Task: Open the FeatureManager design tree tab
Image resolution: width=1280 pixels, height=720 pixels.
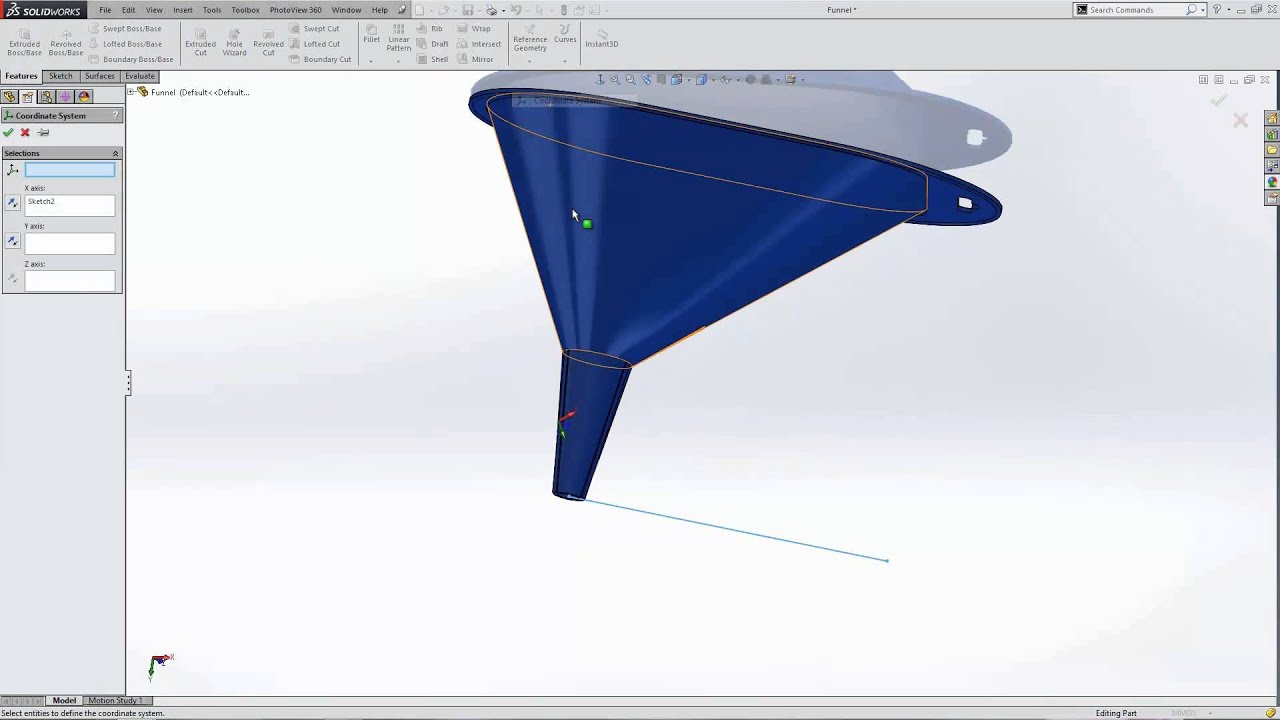Action: tap(10, 97)
